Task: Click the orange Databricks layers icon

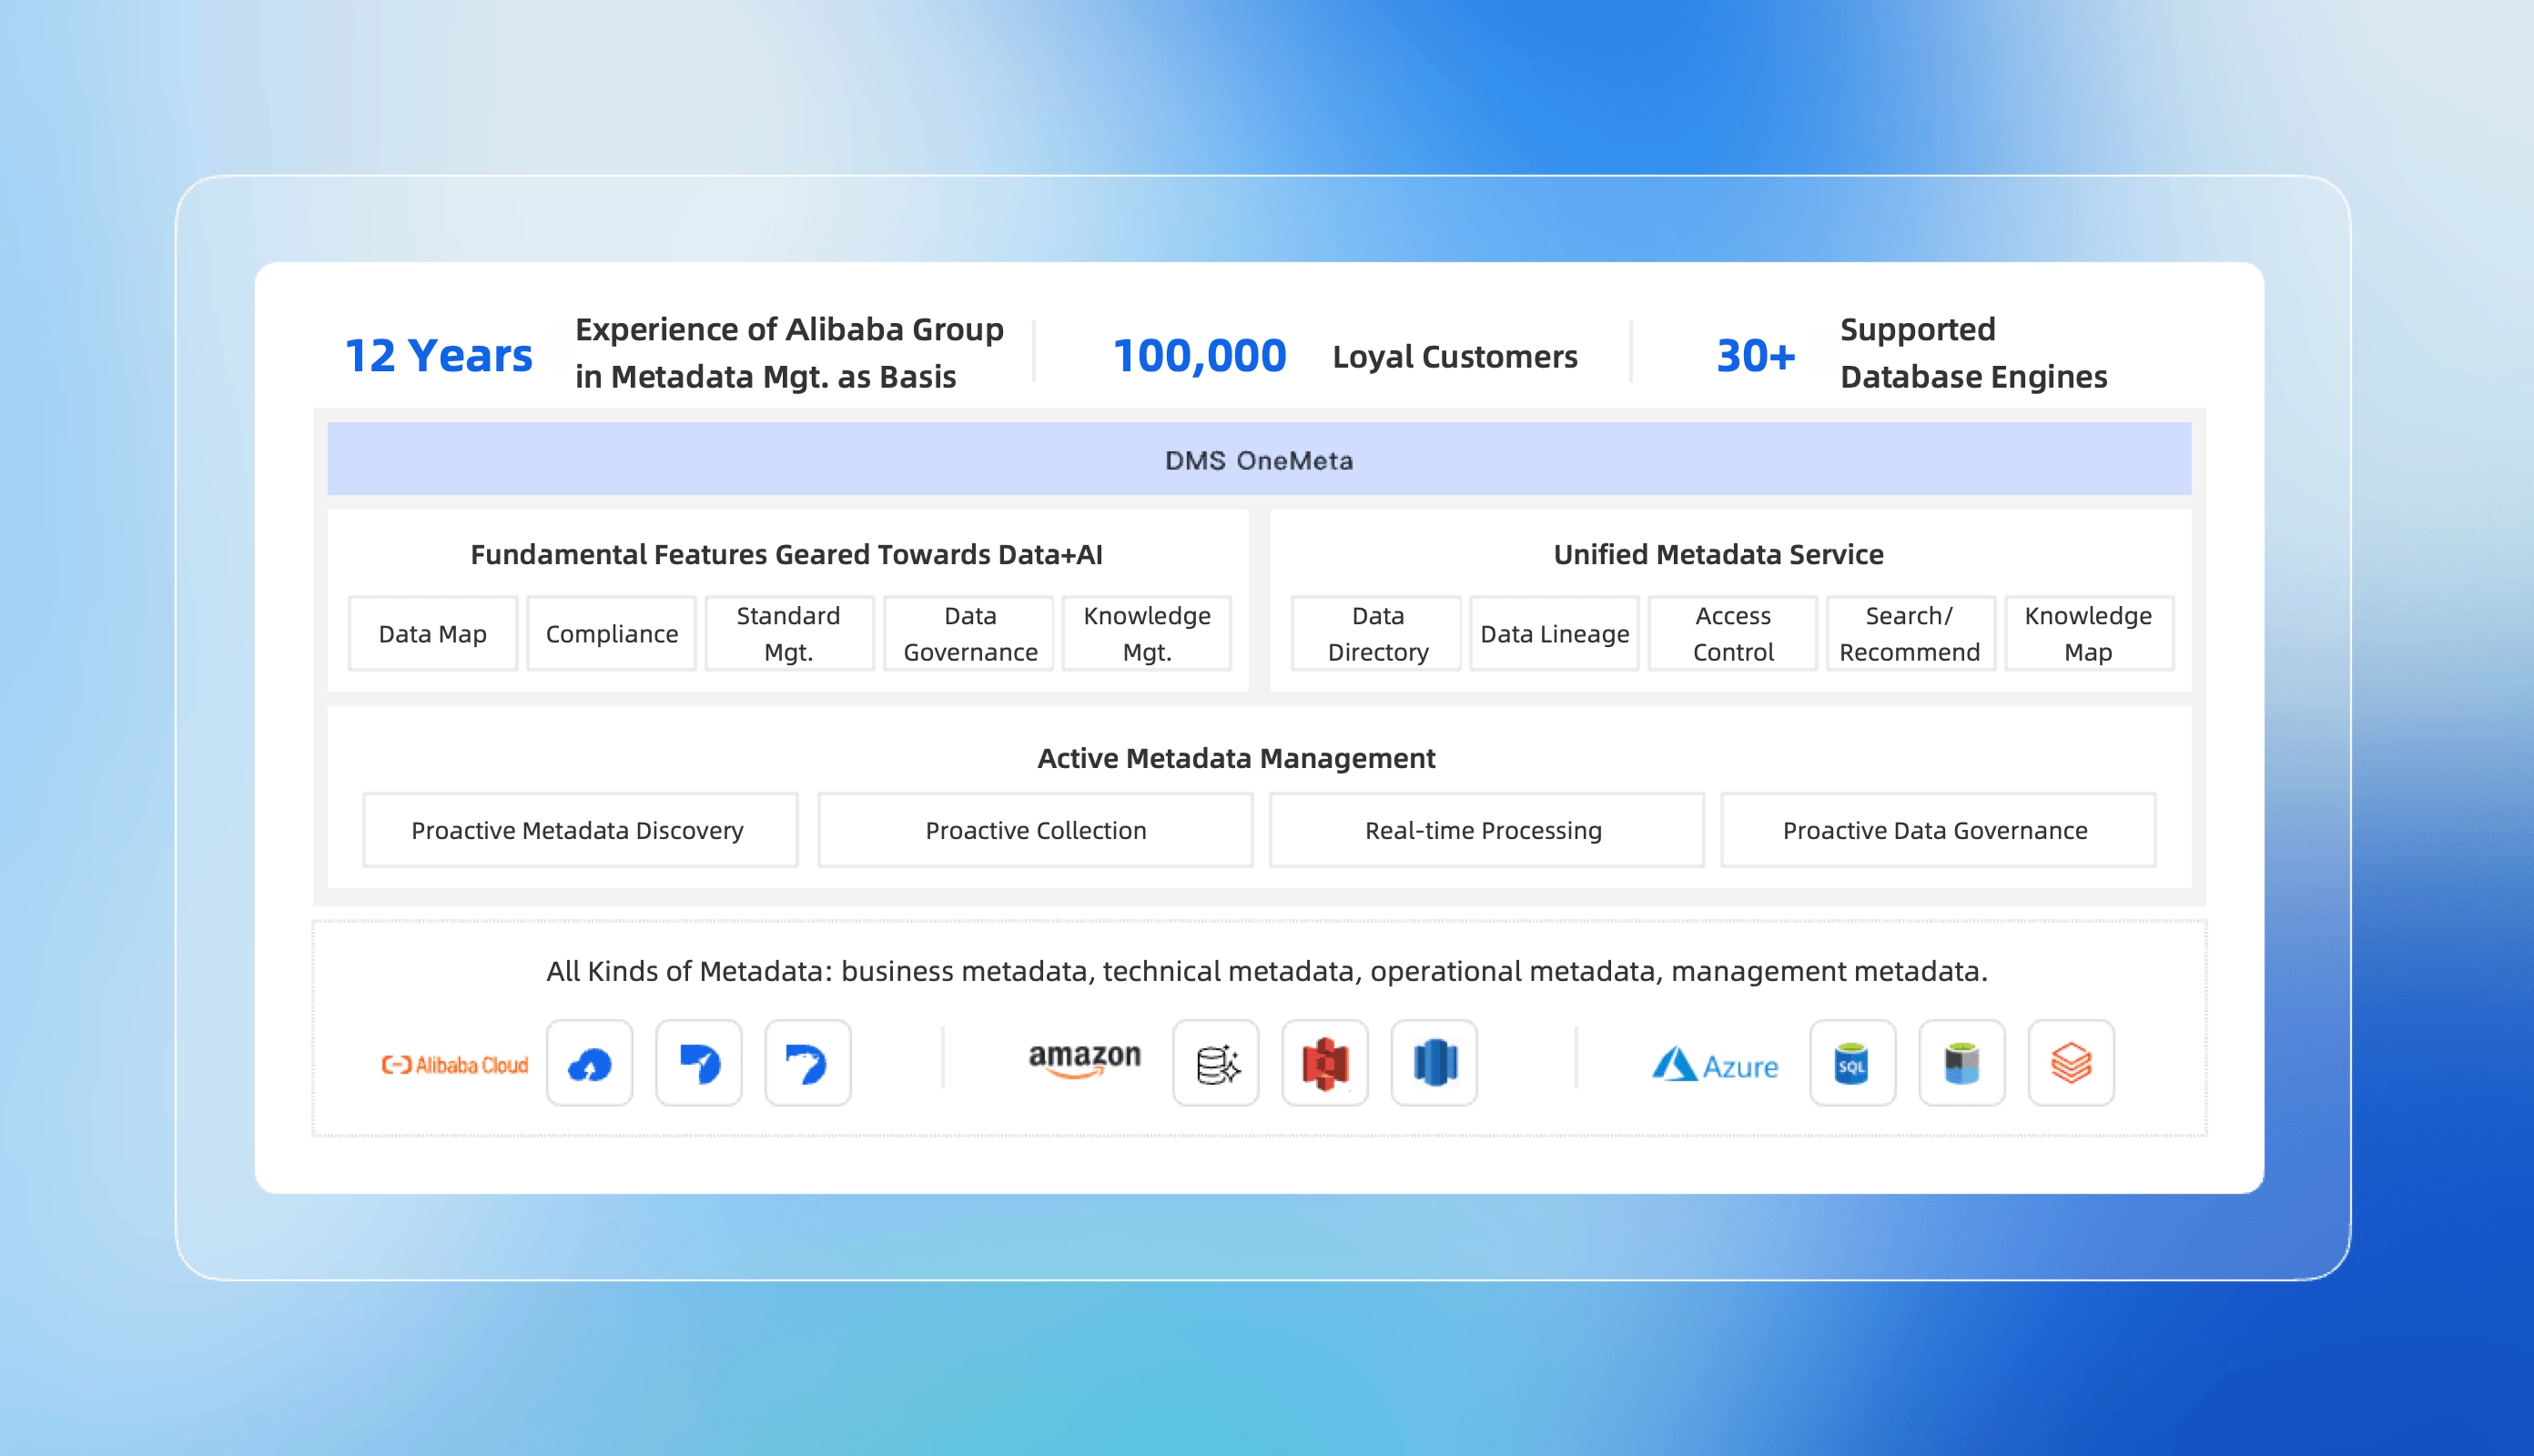Action: pyautogui.click(x=2071, y=1064)
